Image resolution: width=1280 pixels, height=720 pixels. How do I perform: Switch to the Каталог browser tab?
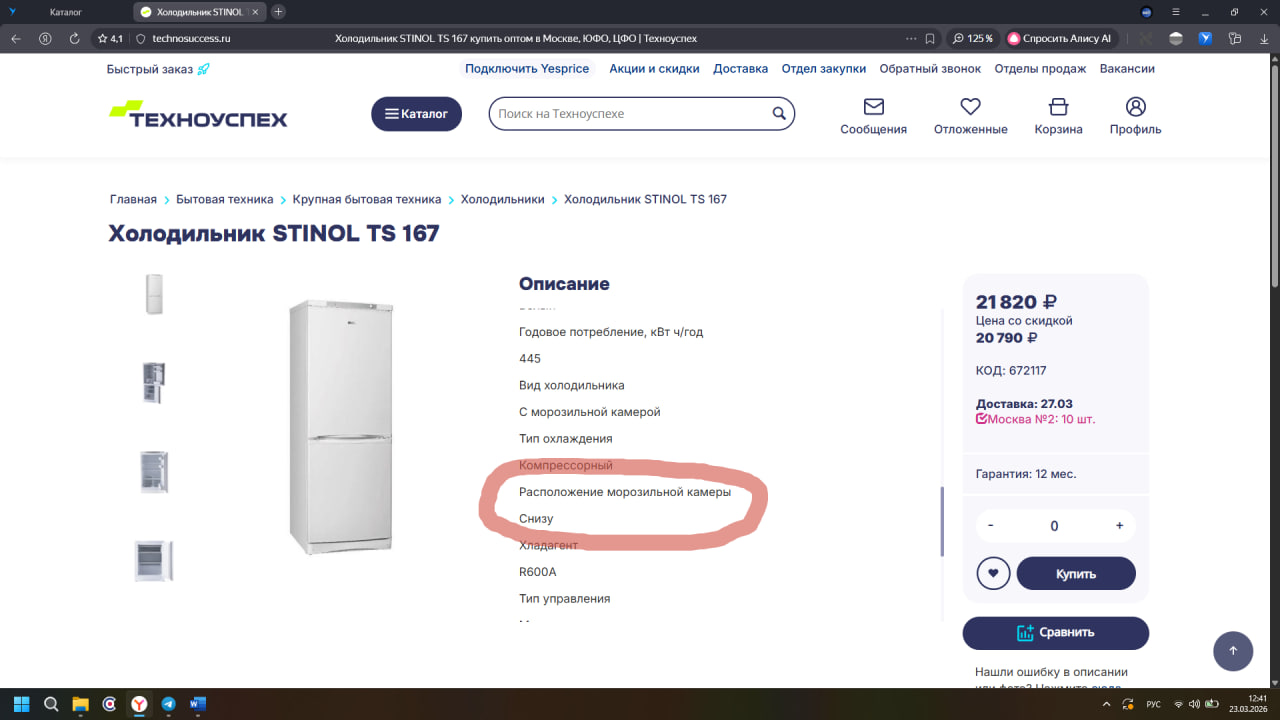(66, 12)
